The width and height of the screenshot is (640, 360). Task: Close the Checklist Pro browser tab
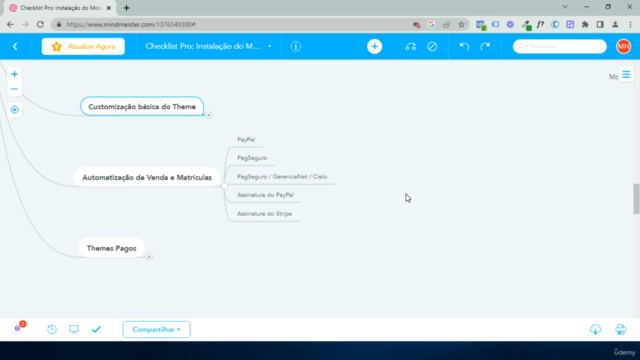point(109,8)
